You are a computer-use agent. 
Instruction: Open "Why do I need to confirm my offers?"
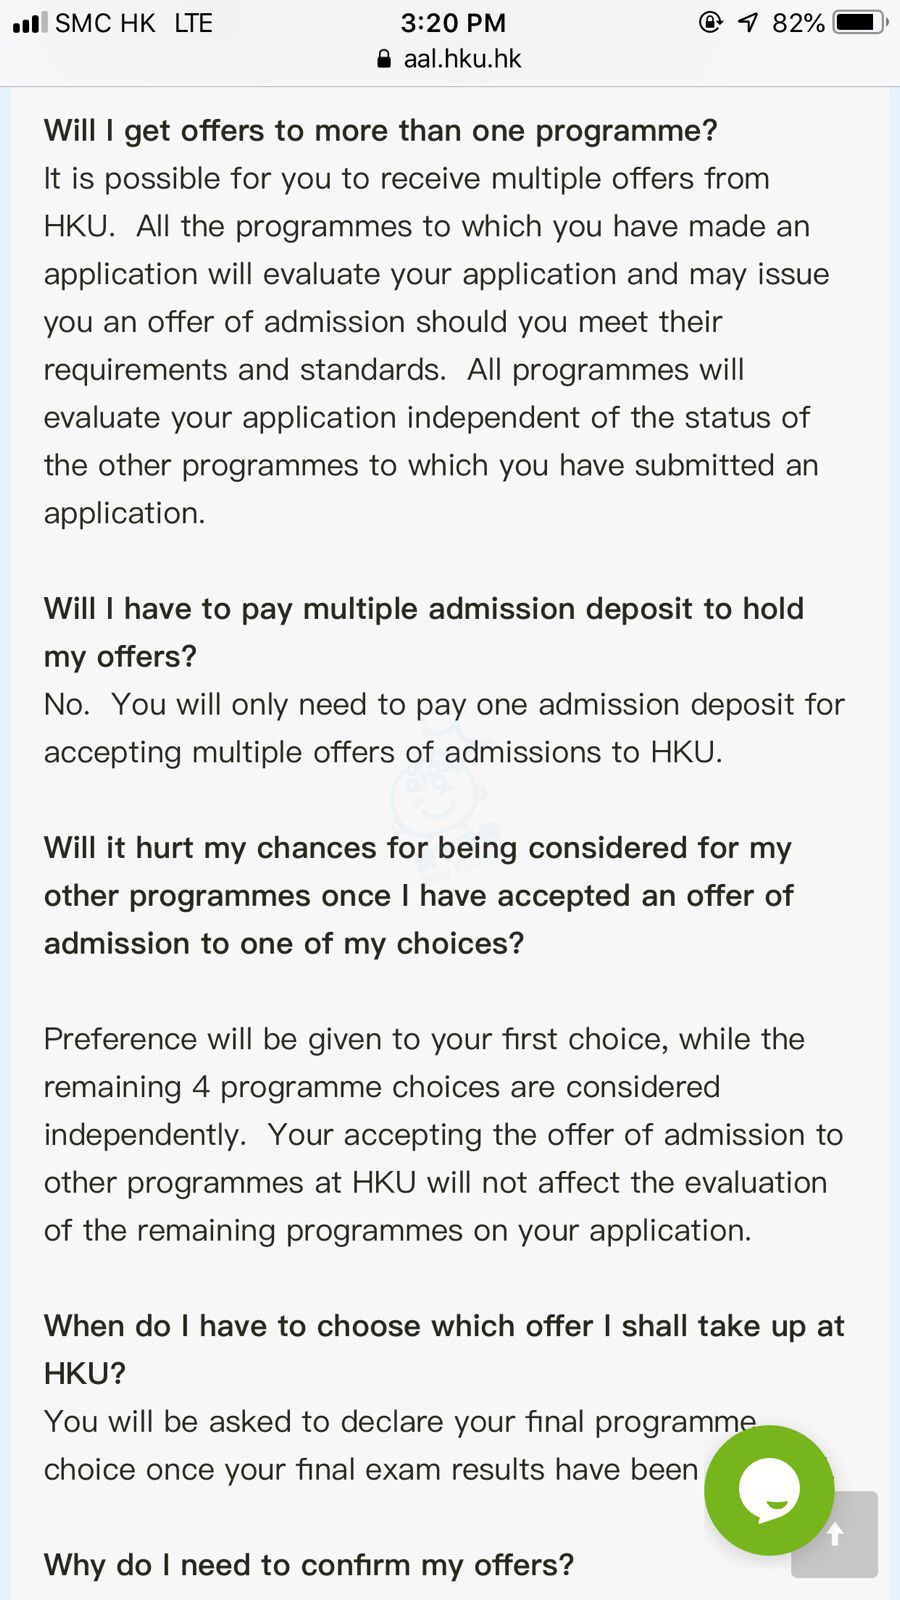(x=308, y=1565)
